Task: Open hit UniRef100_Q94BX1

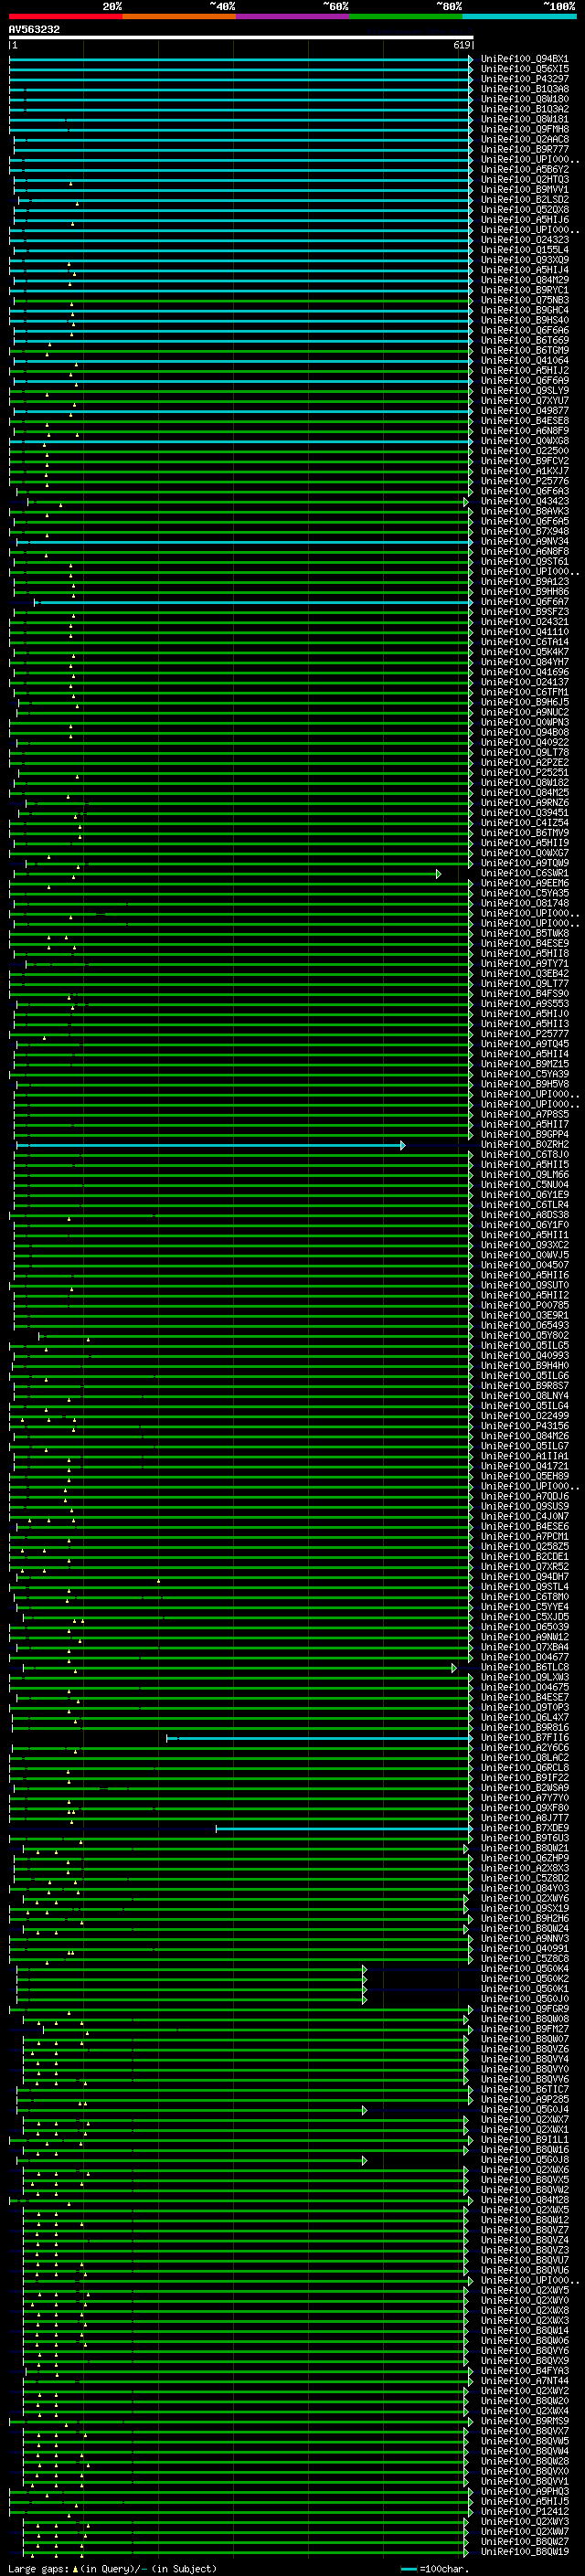Action: [525, 60]
